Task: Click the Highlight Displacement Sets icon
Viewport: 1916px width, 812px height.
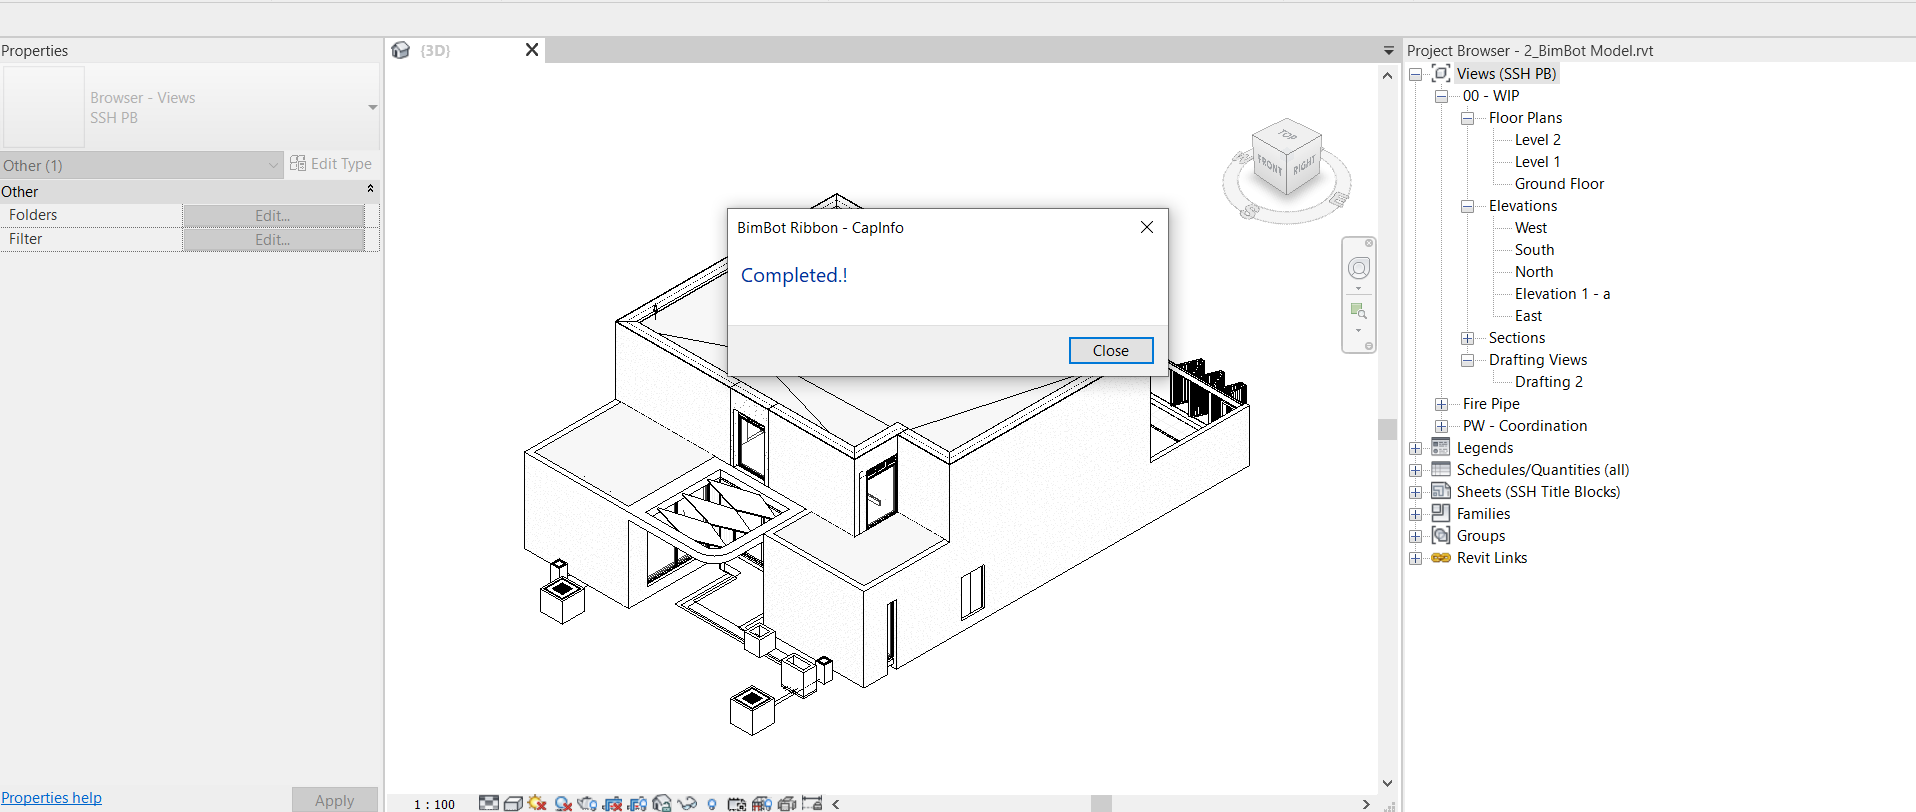Action: point(787,803)
